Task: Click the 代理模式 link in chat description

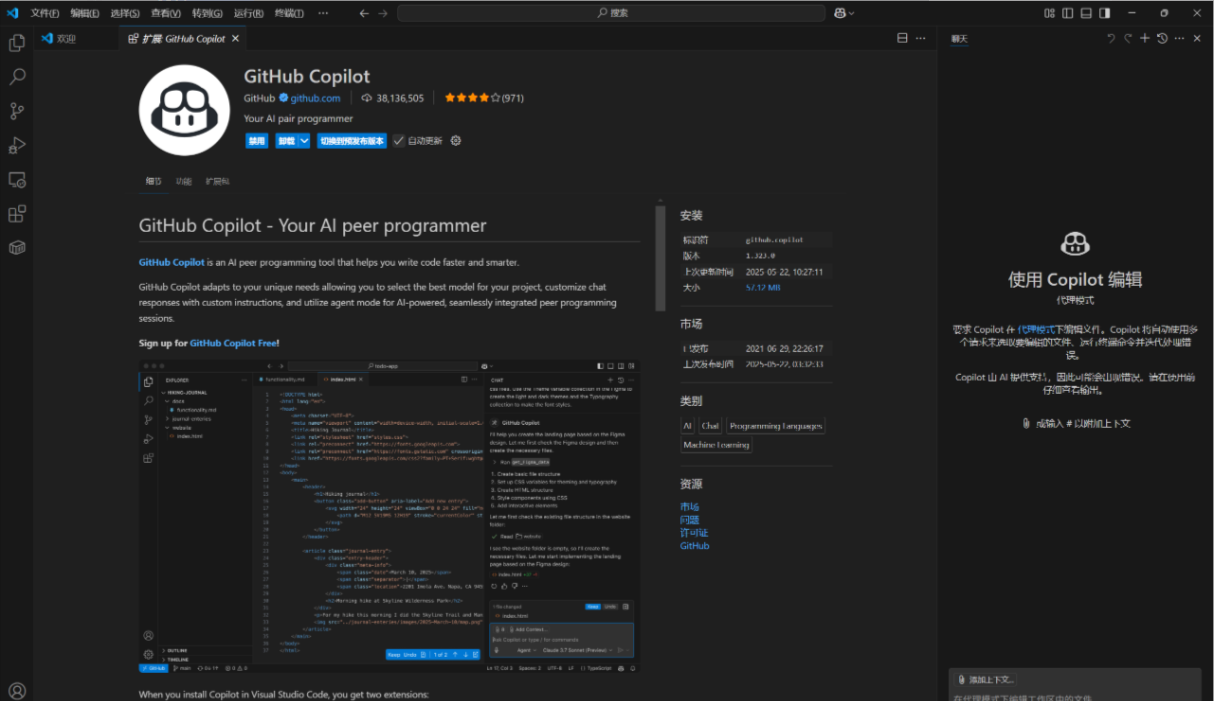Action: click(x=1036, y=329)
